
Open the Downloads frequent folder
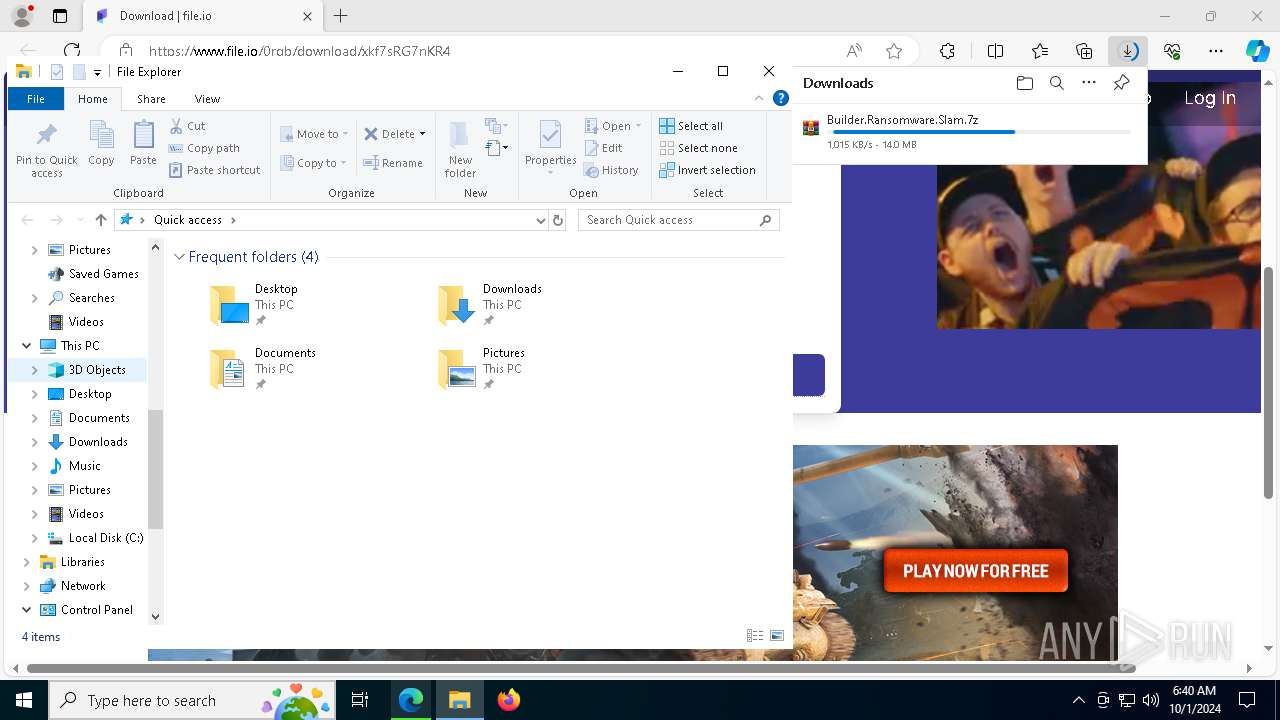pyautogui.click(x=490, y=304)
